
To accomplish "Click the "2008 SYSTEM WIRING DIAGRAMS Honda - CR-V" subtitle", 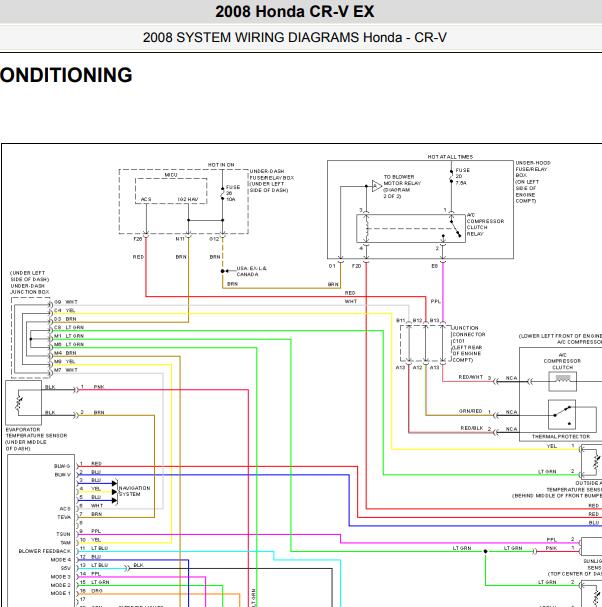I will (295, 38).
